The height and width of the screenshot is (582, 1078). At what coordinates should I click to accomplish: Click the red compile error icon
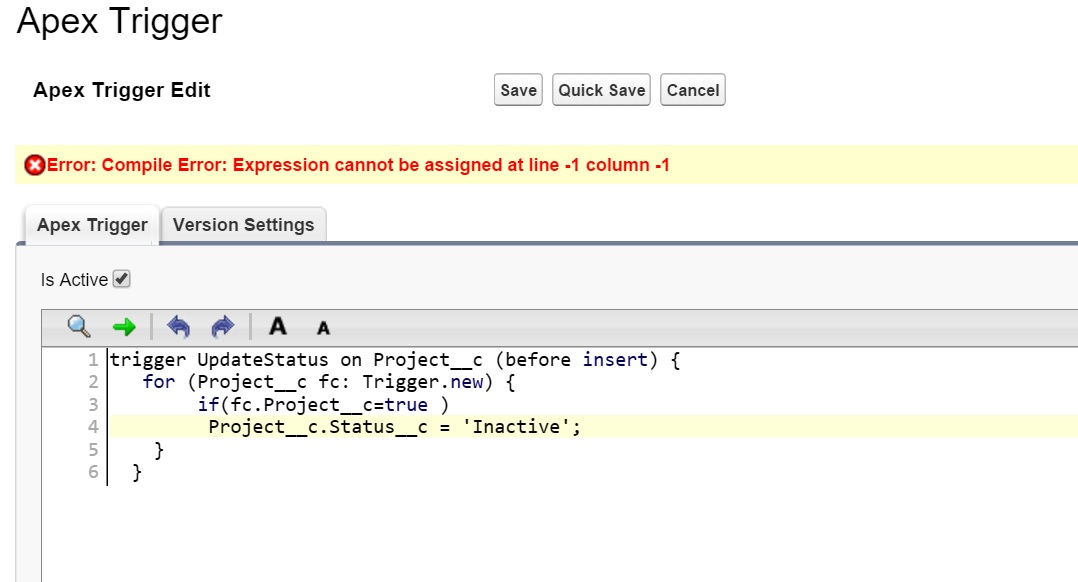point(34,165)
